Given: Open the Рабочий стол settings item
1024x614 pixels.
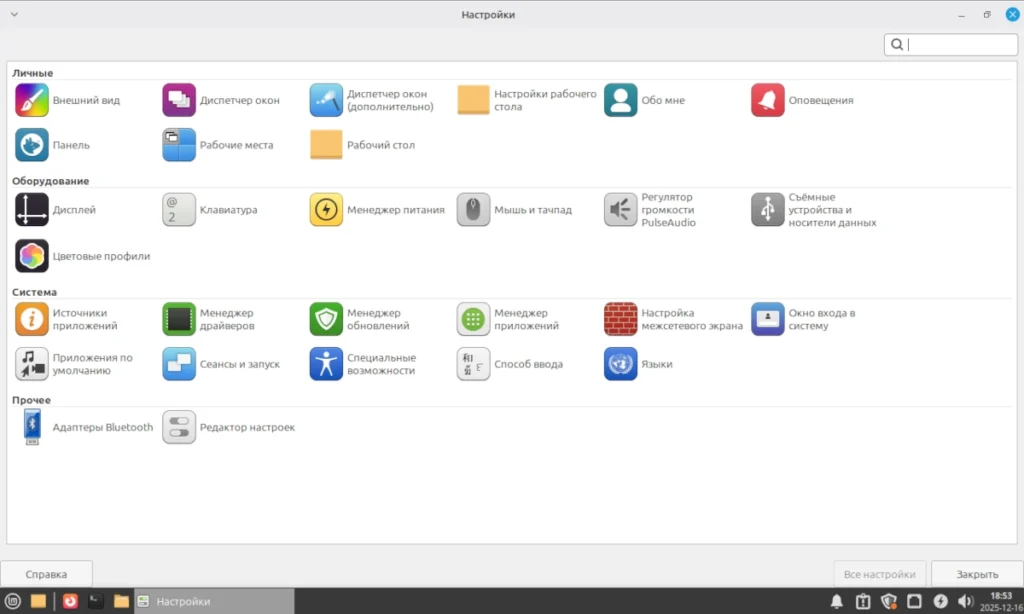Looking at the screenshot, I should pos(362,145).
